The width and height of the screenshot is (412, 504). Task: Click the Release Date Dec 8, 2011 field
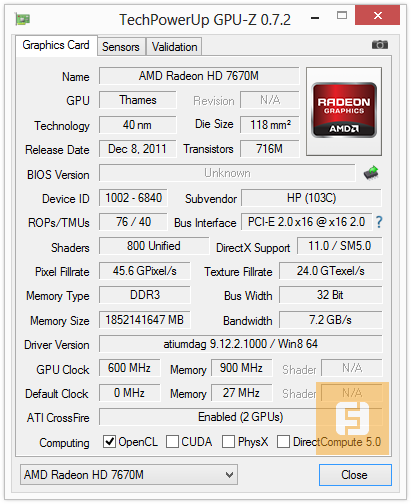pos(138,149)
